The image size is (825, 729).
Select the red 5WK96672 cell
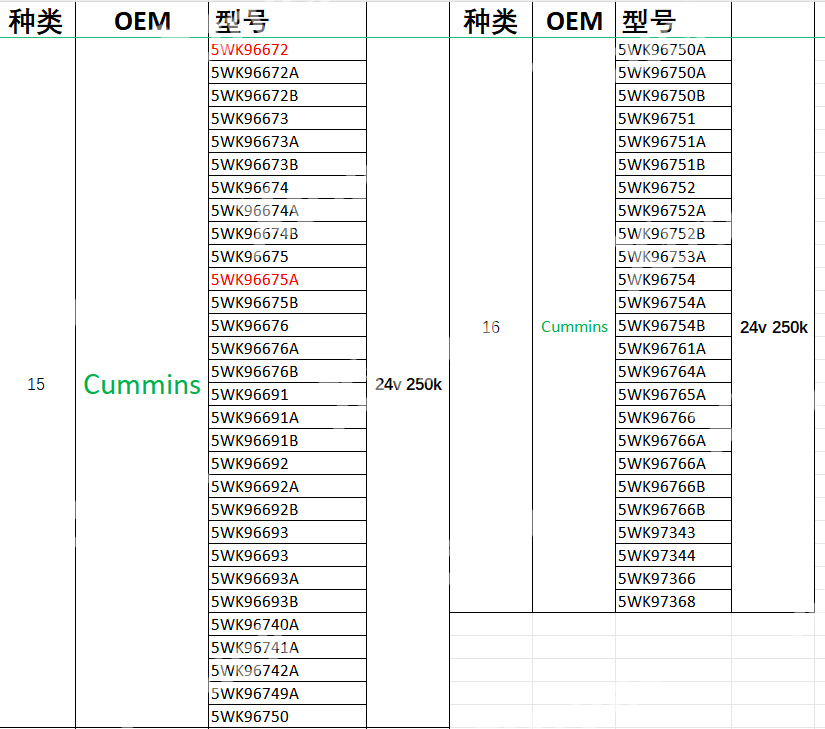(287, 49)
